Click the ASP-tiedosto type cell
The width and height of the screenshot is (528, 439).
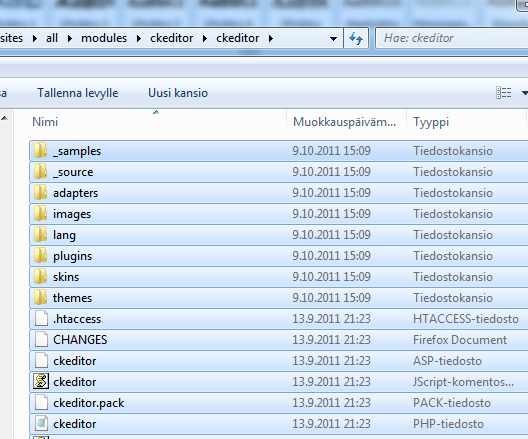448,361
